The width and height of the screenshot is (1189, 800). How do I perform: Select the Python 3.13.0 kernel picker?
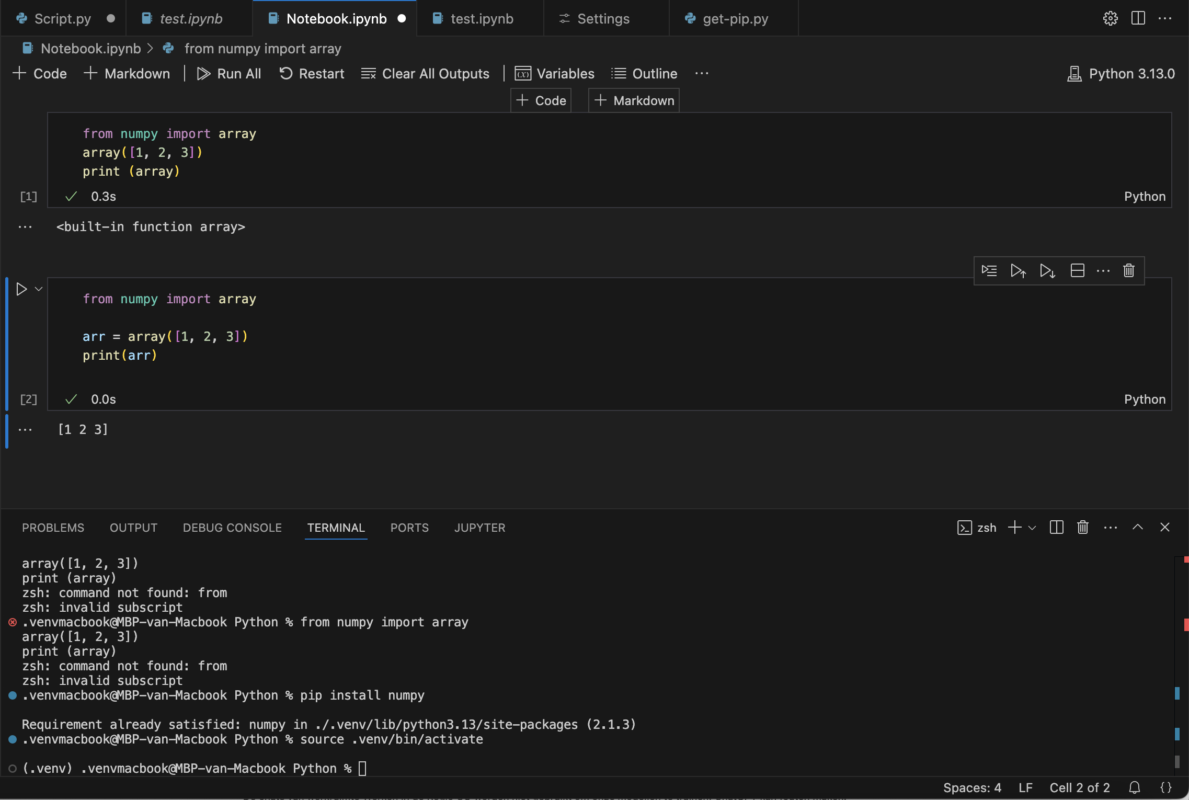pos(1121,74)
